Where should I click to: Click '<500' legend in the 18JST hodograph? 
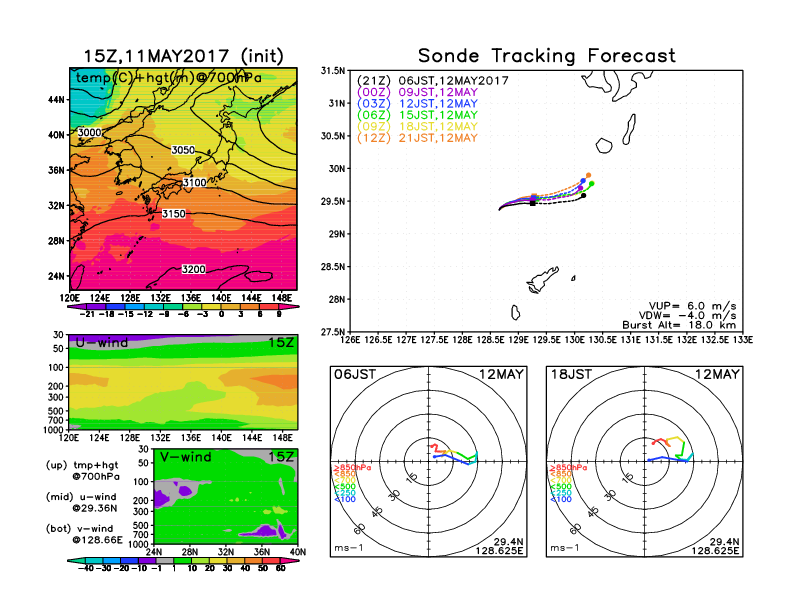pyautogui.click(x=561, y=487)
